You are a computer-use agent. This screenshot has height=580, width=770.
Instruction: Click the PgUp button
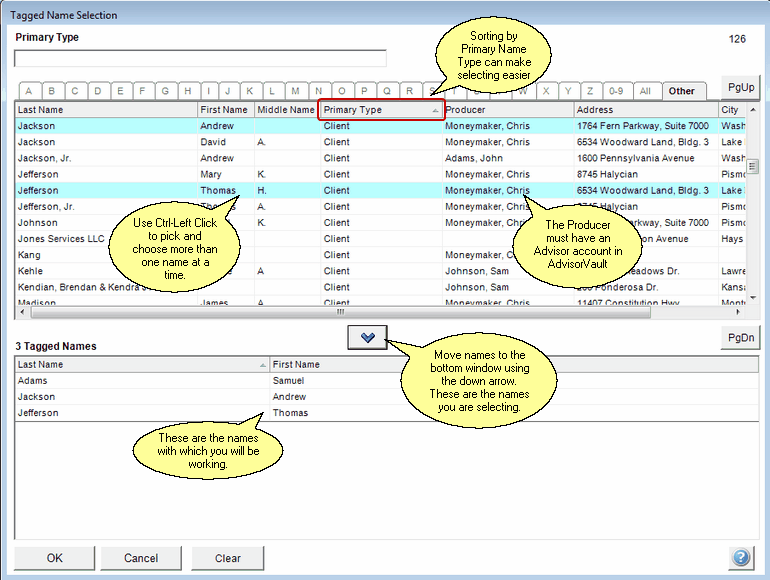click(x=741, y=87)
